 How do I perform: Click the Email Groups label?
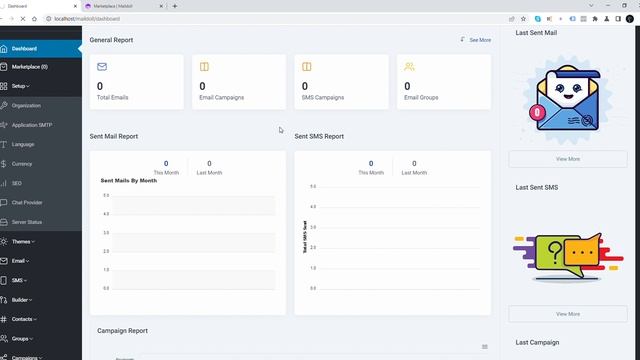click(x=421, y=98)
